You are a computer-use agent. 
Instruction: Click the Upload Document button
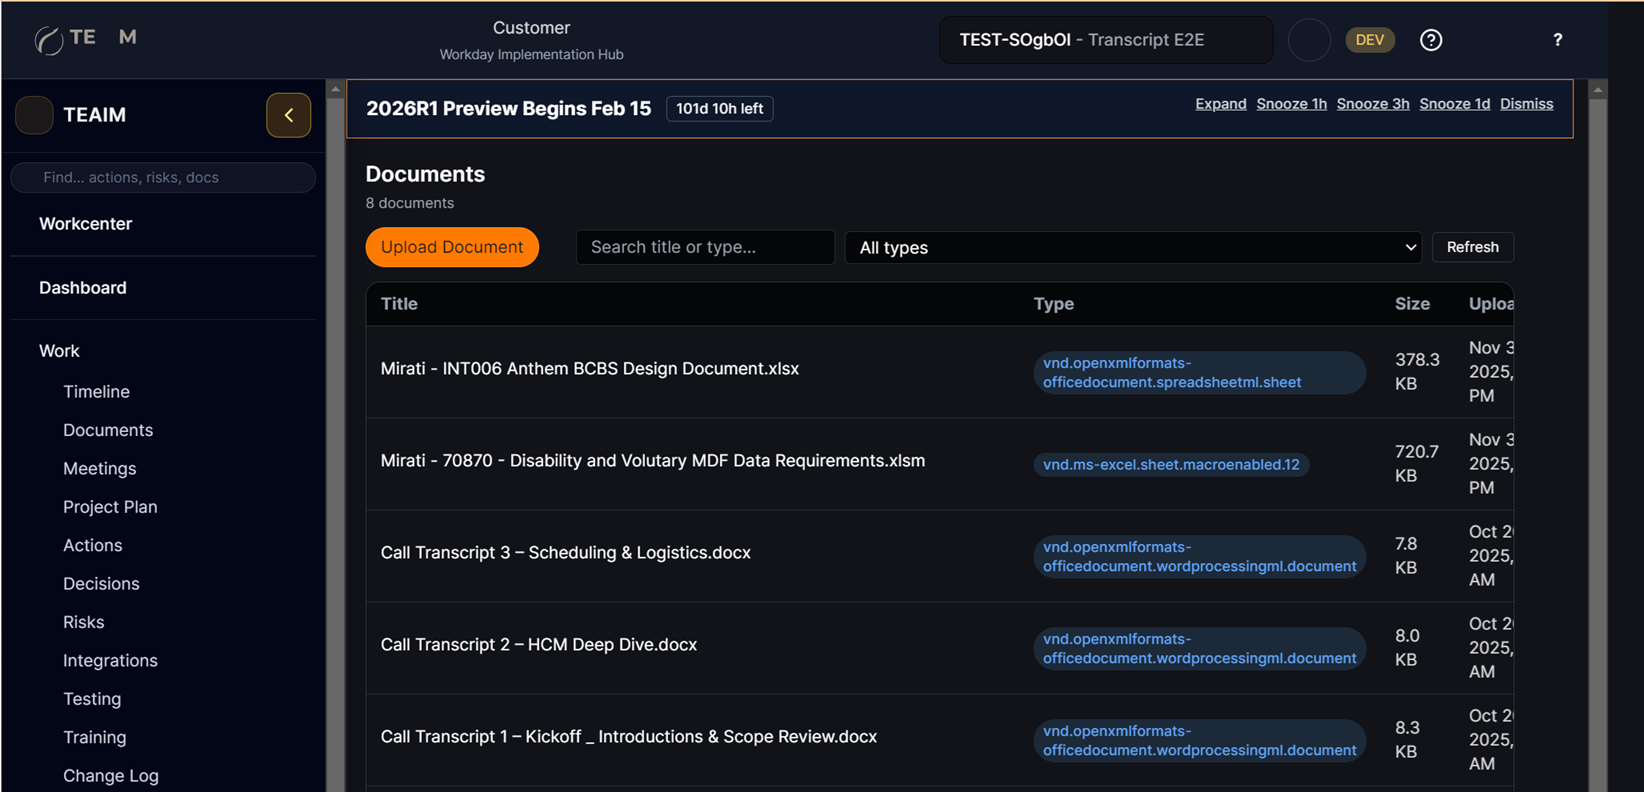tap(452, 247)
